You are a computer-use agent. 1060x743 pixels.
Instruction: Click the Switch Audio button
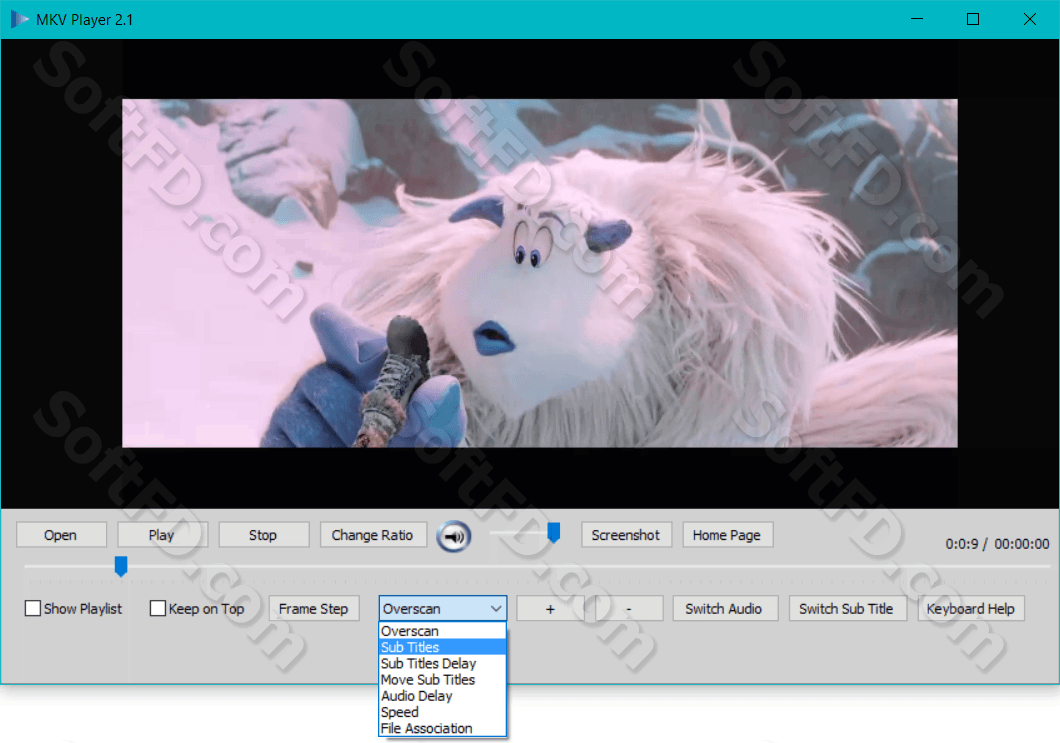725,608
